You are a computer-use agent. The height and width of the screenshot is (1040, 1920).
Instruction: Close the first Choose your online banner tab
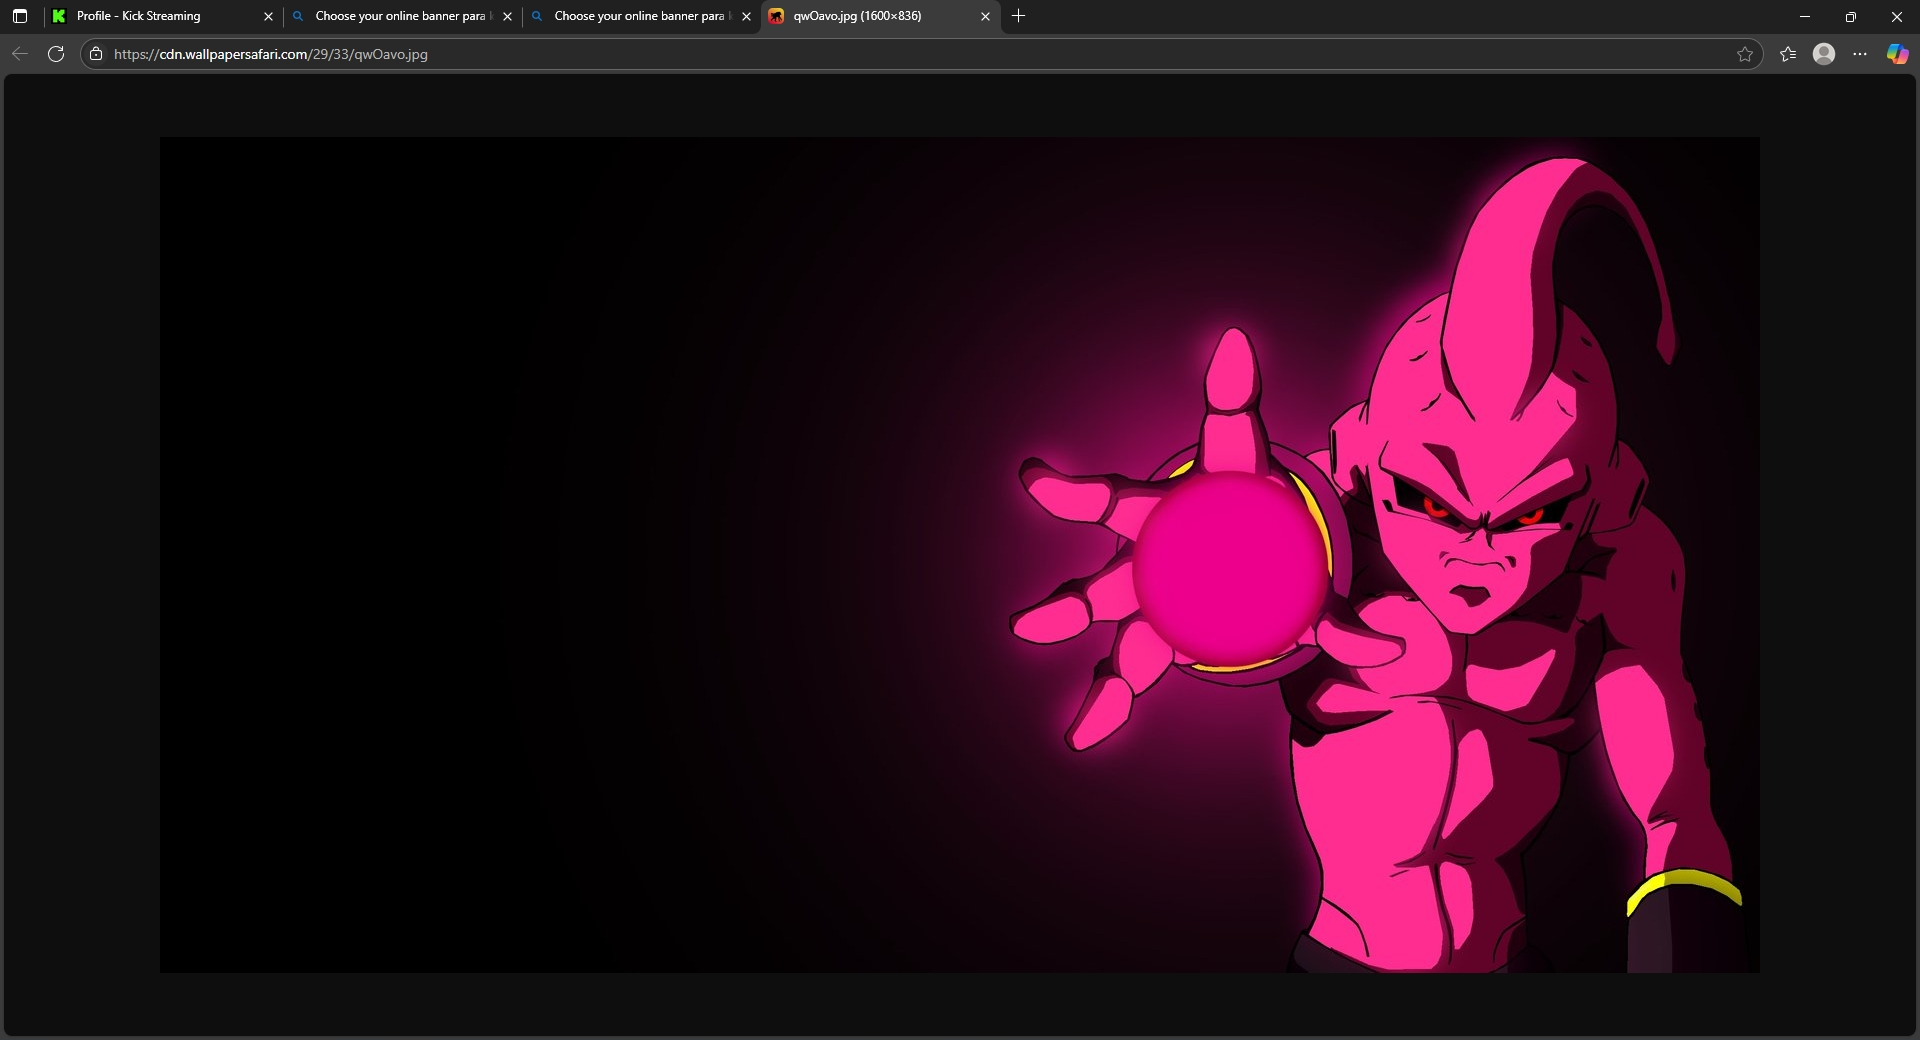point(507,16)
